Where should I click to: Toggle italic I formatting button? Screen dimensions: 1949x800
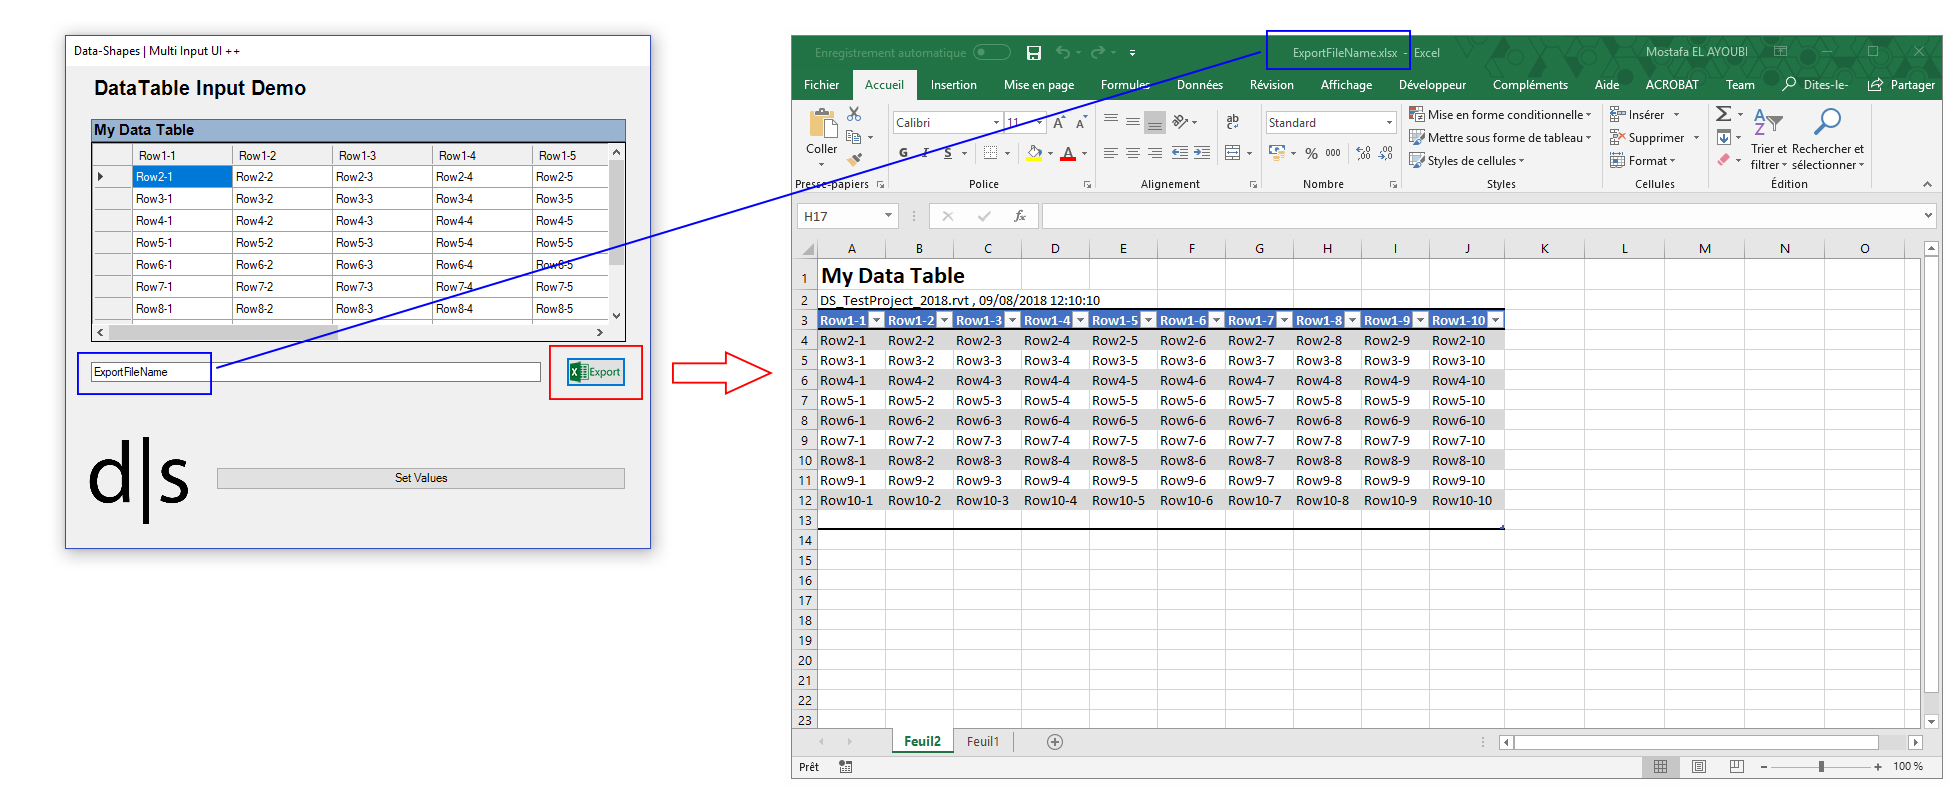[926, 153]
